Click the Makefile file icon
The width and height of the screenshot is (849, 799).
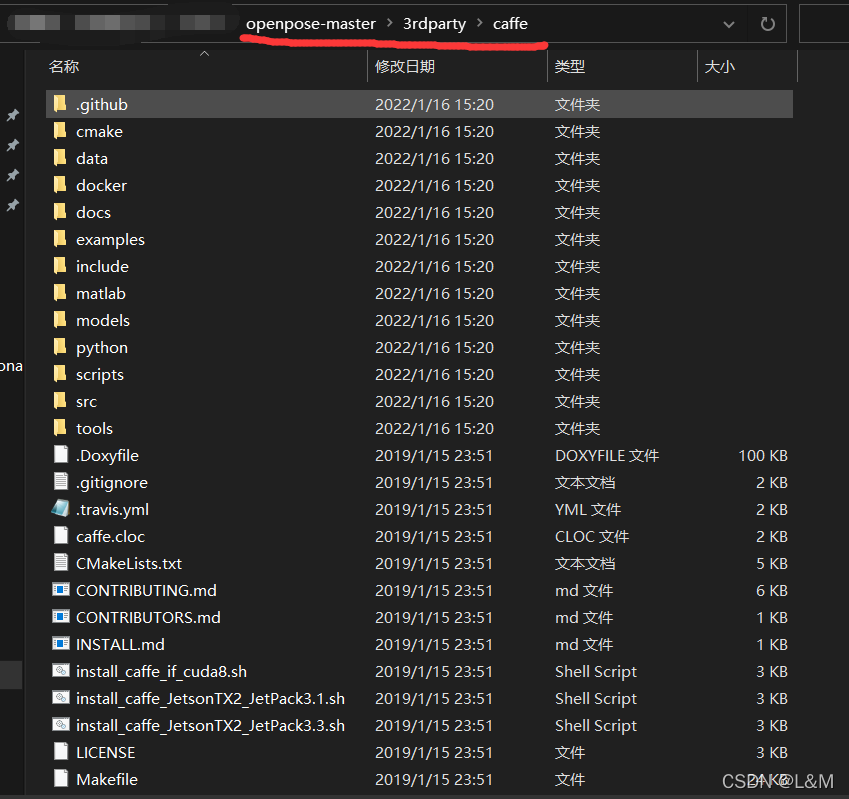pyautogui.click(x=61, y=778)
